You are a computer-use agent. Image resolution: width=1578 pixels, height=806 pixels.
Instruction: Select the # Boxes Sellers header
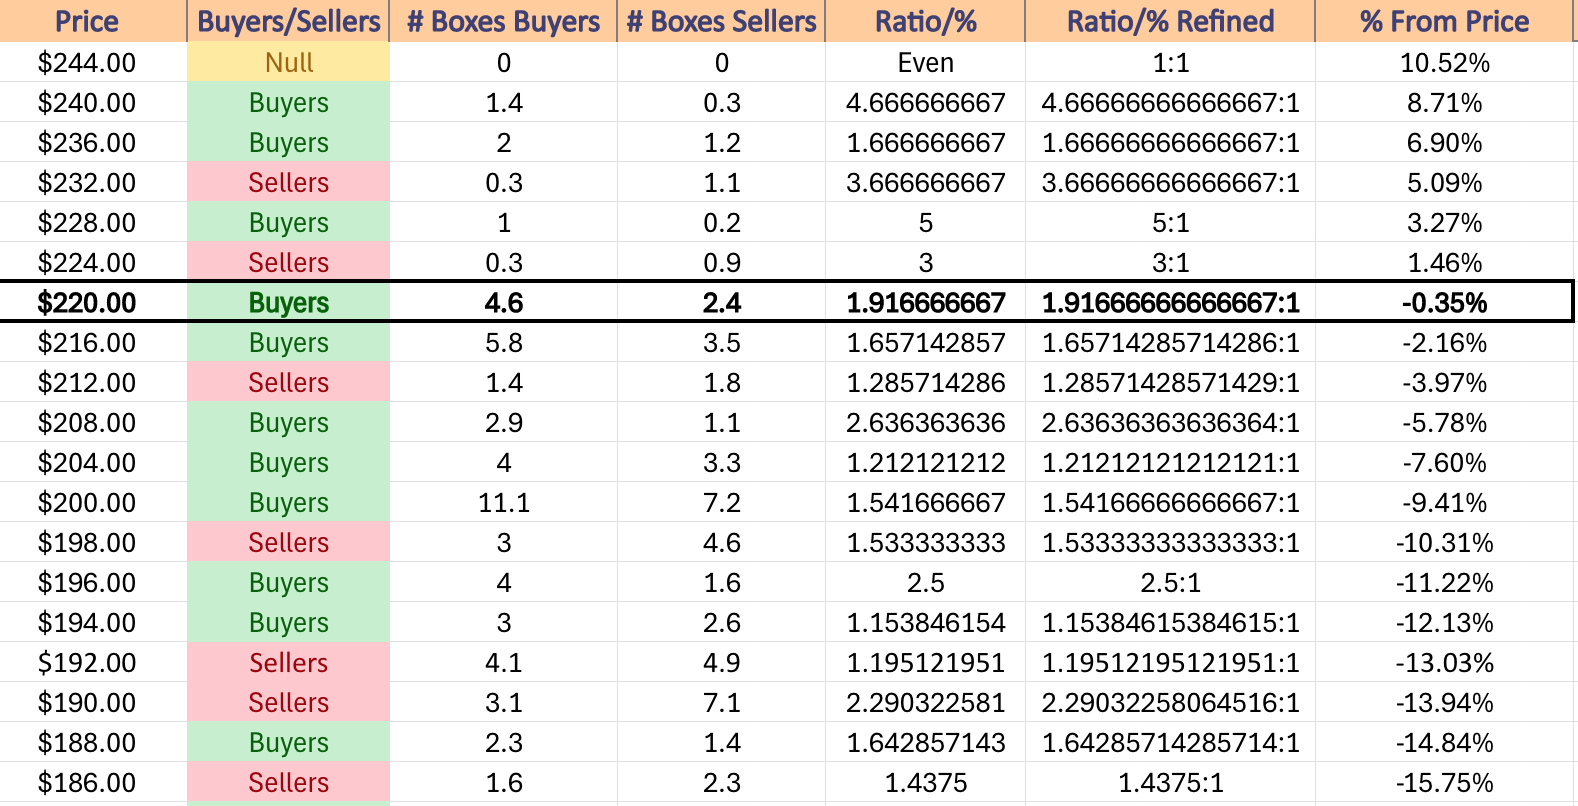point(722,21)
